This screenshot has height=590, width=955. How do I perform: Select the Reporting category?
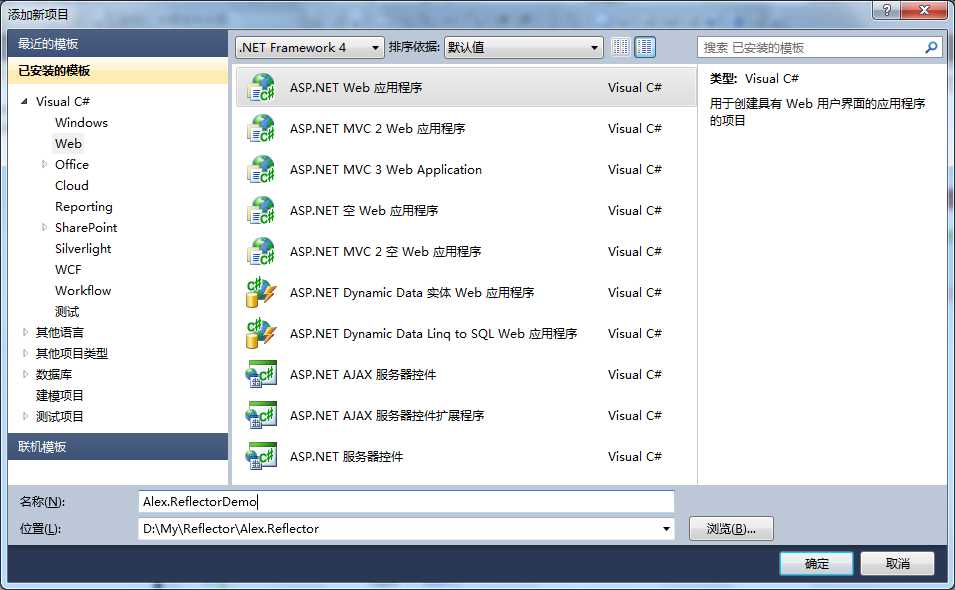[83, 207]
